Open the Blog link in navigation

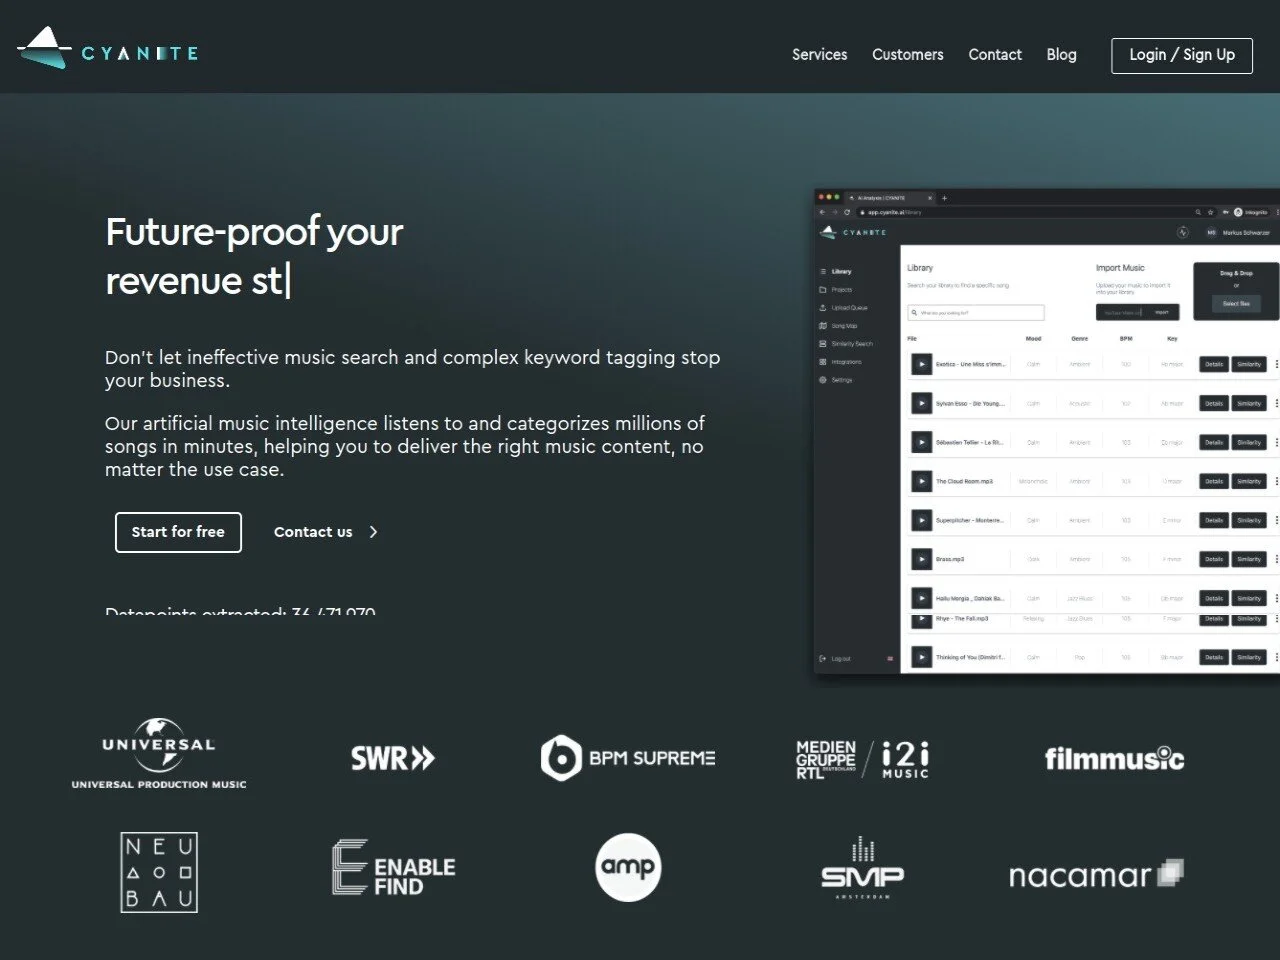click(1061, 55)
